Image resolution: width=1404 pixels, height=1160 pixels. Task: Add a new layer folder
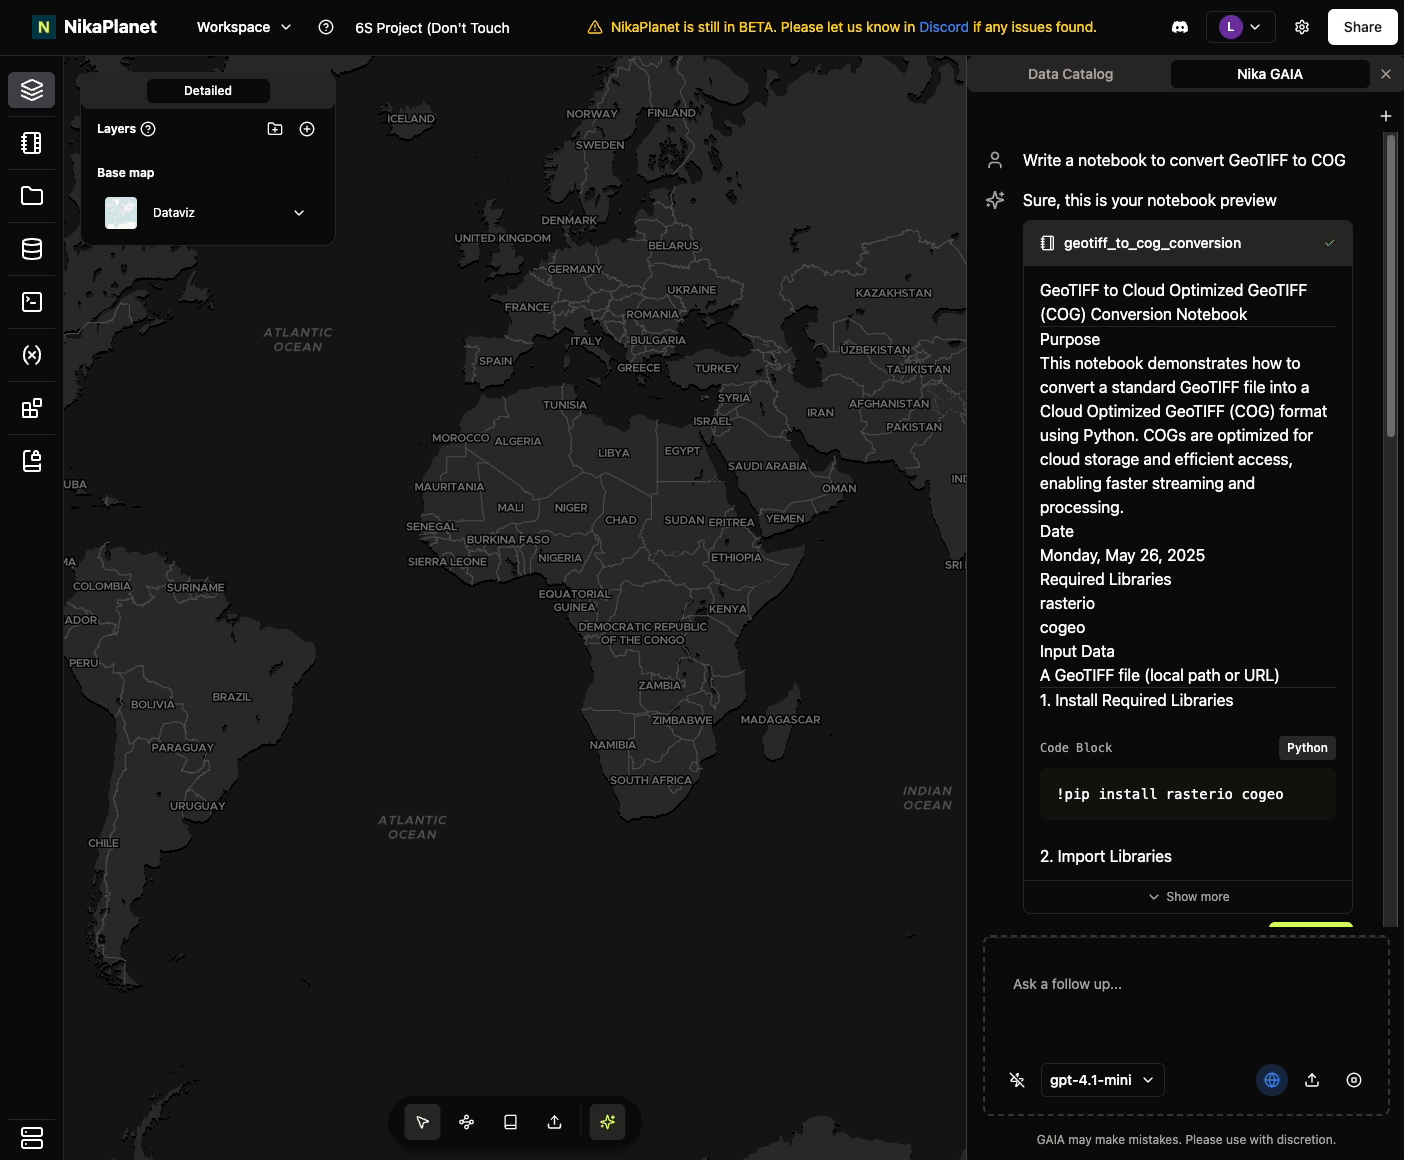pos(275,129)
